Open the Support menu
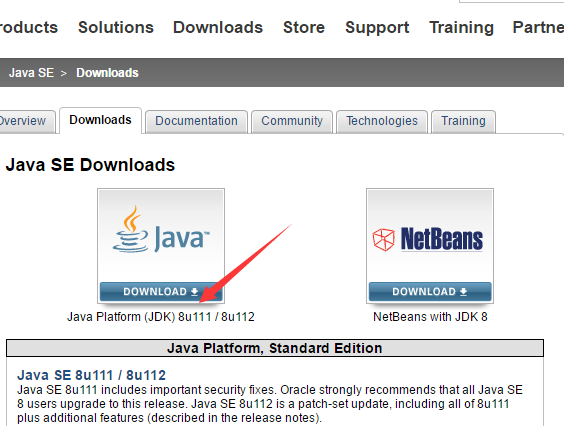564x426 pixels. 377,27
